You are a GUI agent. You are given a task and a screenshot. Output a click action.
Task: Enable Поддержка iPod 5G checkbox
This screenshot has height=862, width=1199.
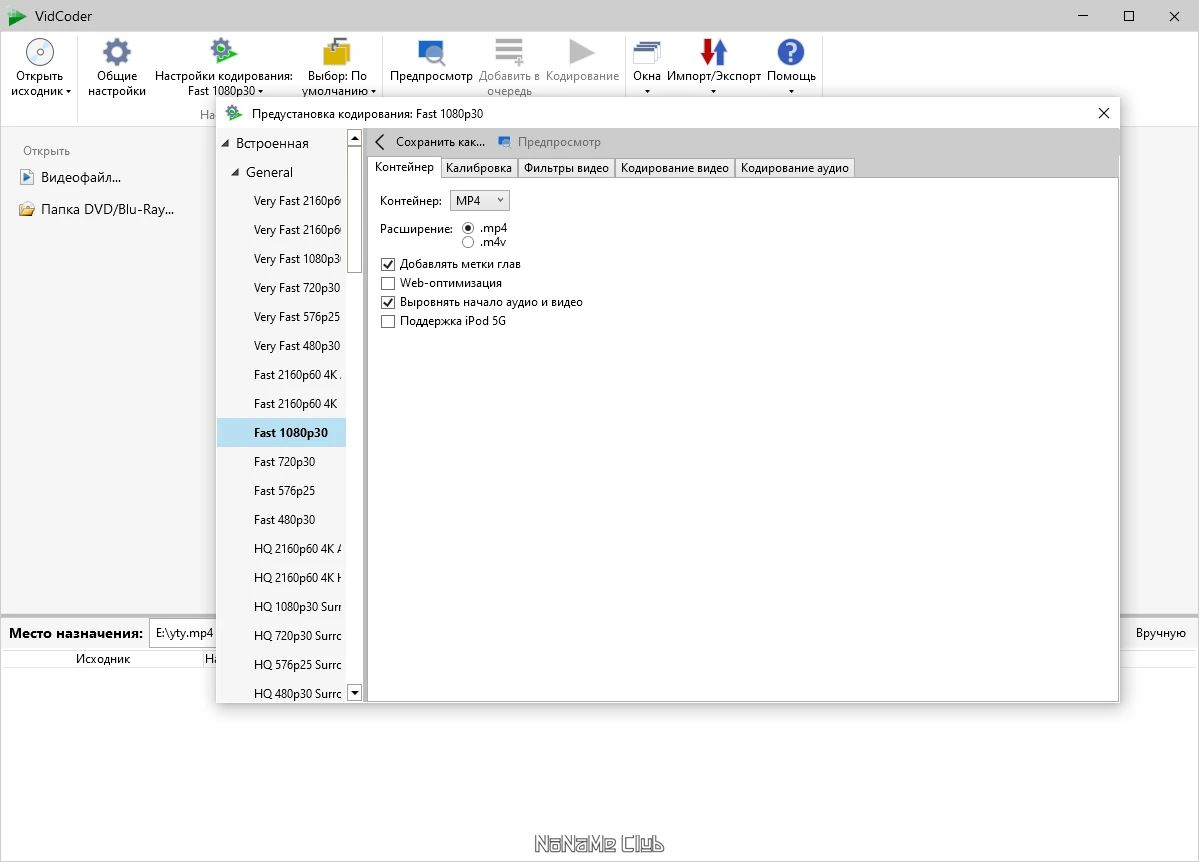click(388, 321)
